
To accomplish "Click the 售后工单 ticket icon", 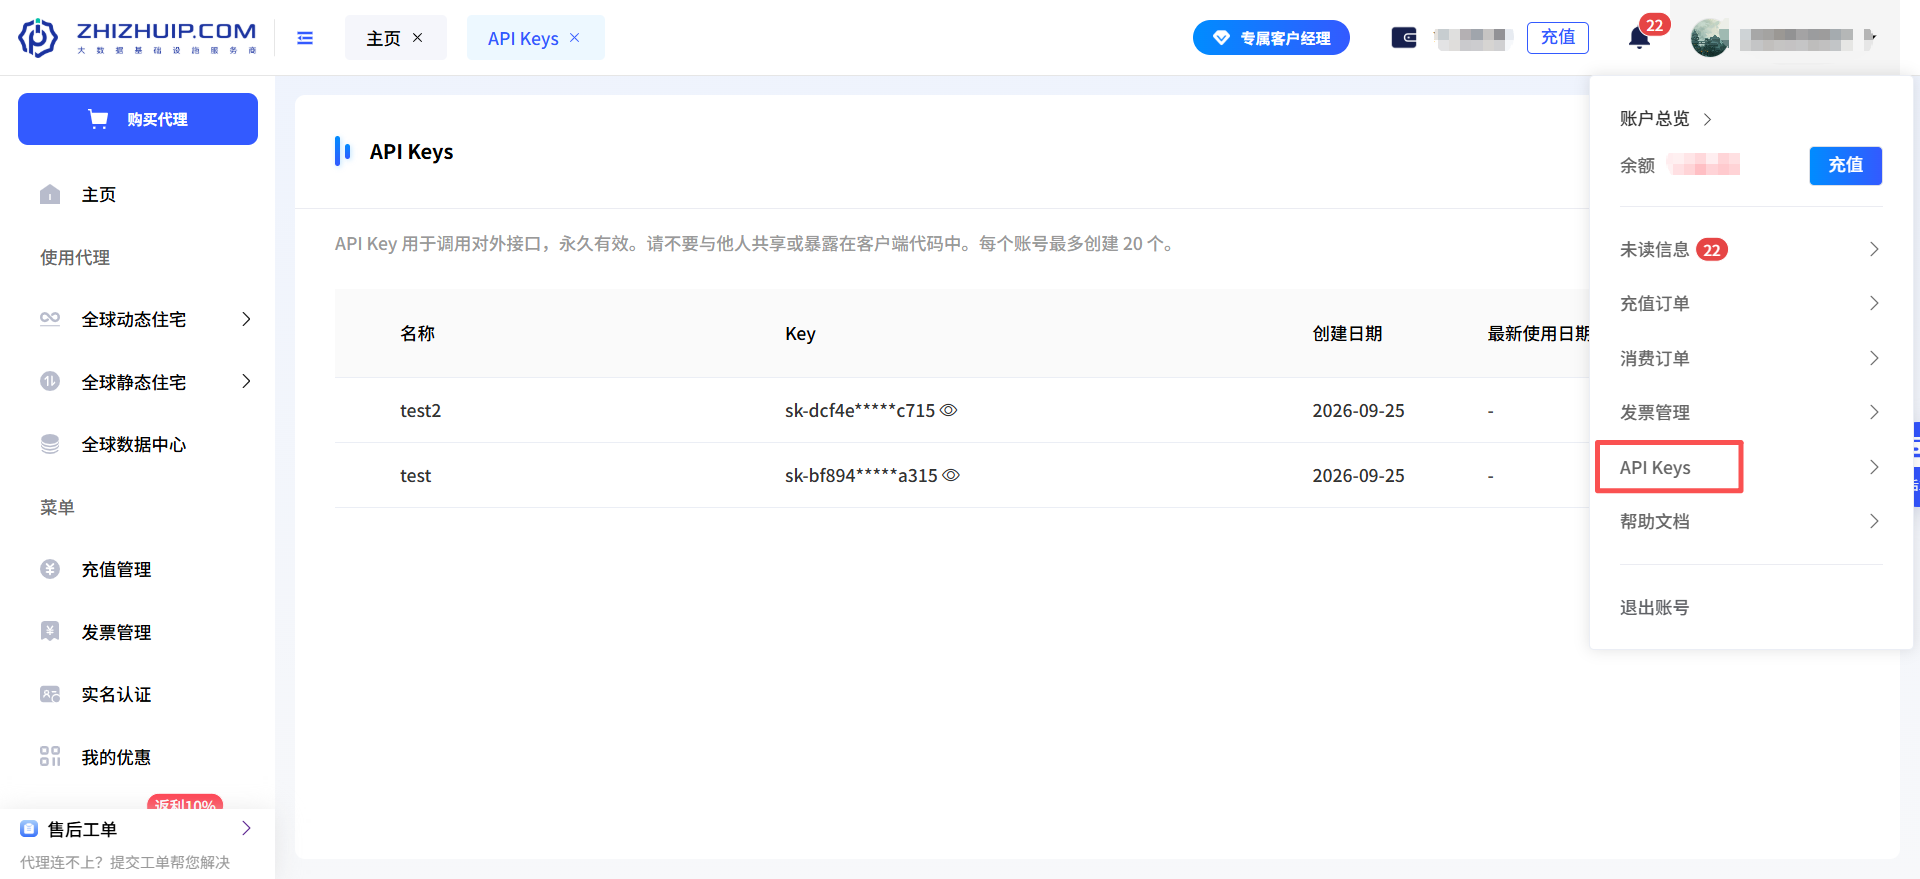I will click(29, 829).
